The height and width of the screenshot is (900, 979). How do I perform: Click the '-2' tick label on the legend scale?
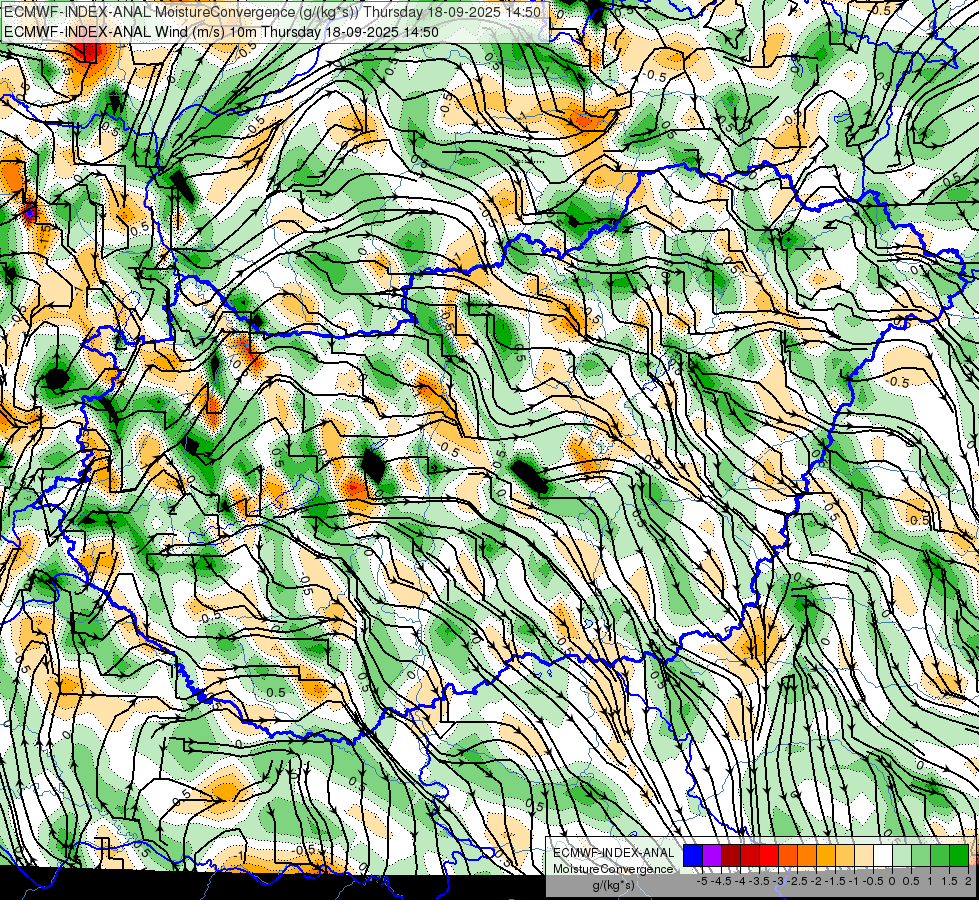(x=816, y=881)
